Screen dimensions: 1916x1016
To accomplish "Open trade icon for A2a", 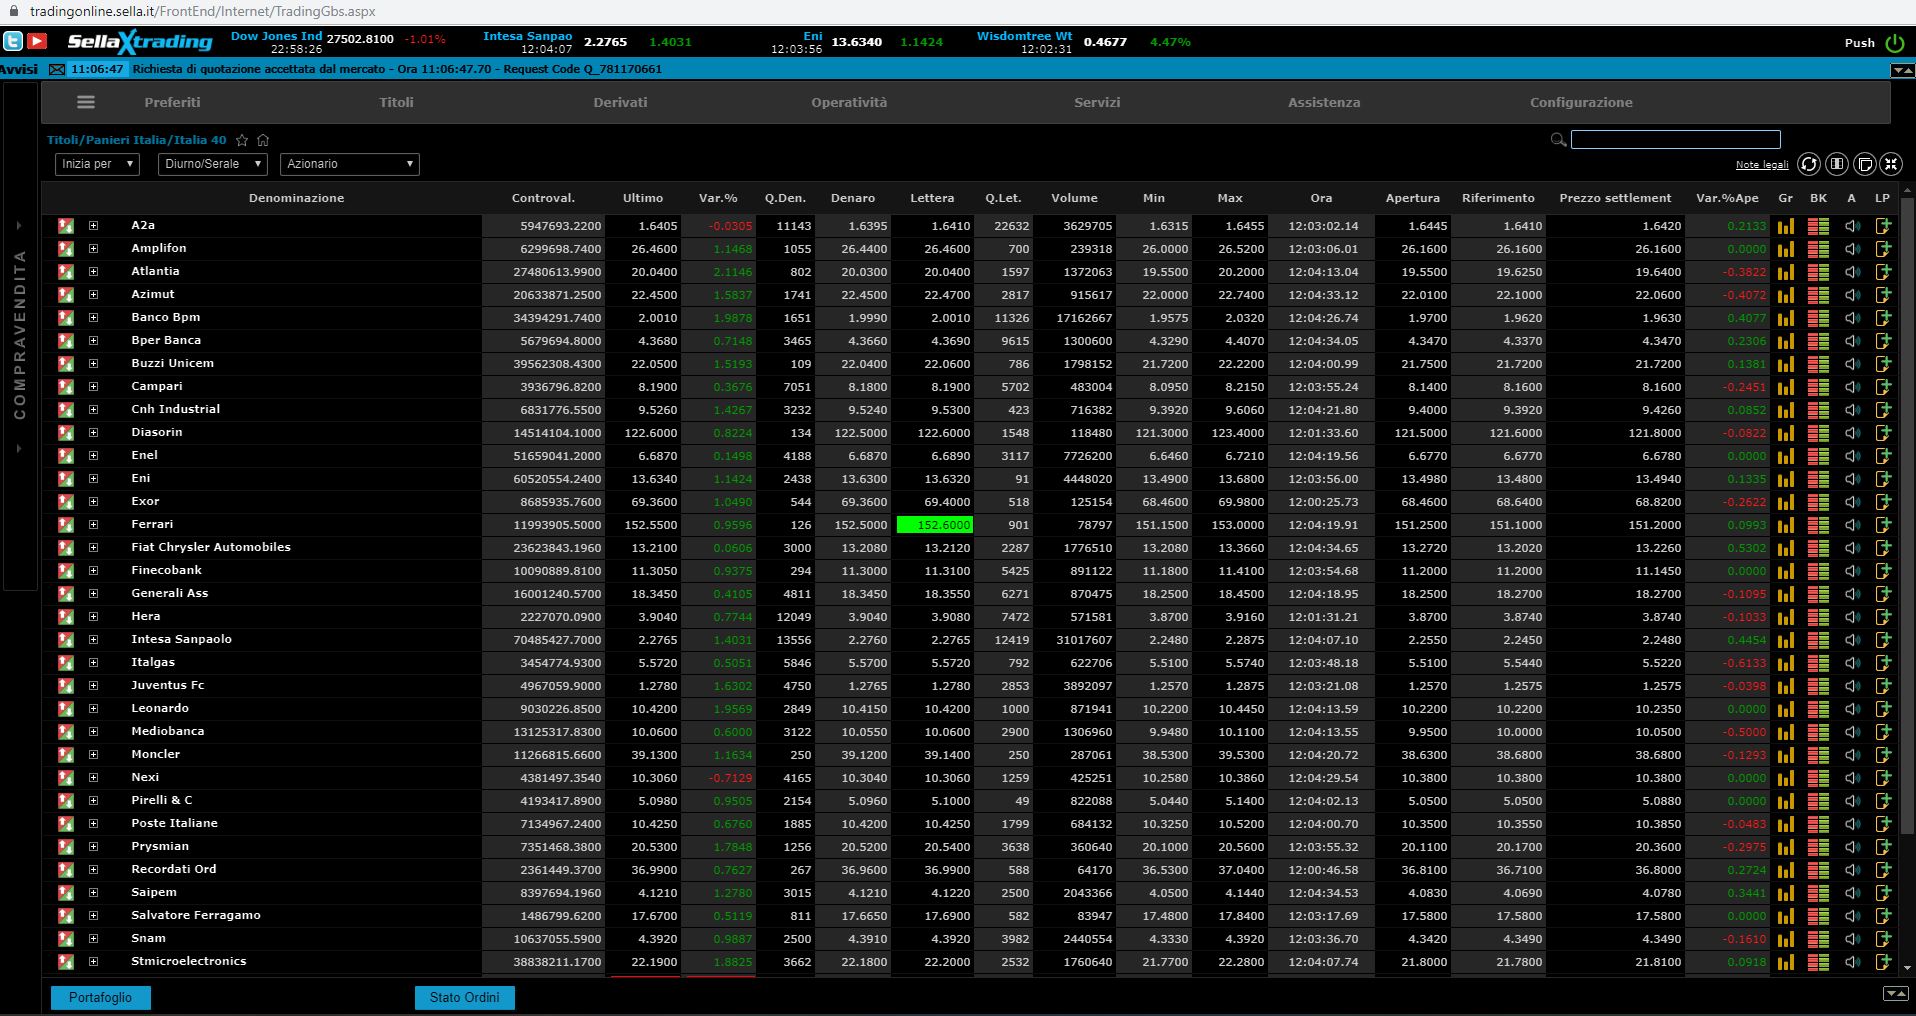I will click(66, 226).
